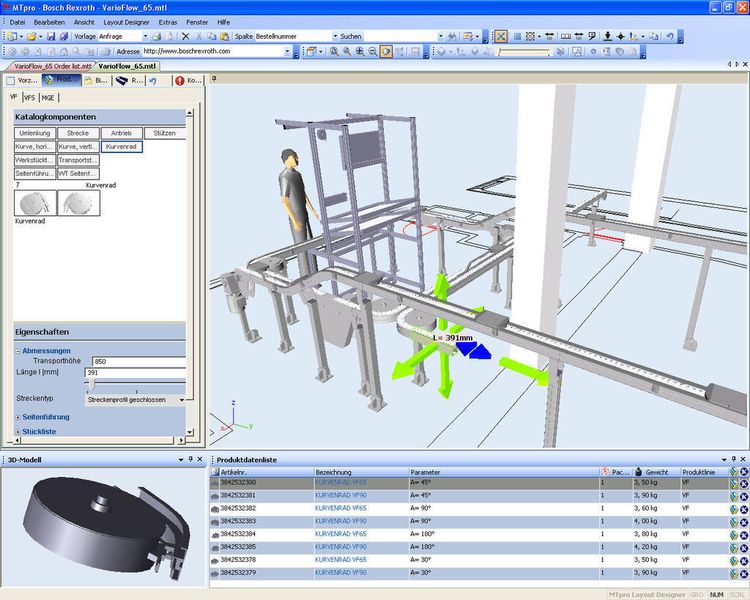Click the Artikelnr. column header
This screenshot has height=600, width=750.
pyautogui.click(x=262, y=472)
